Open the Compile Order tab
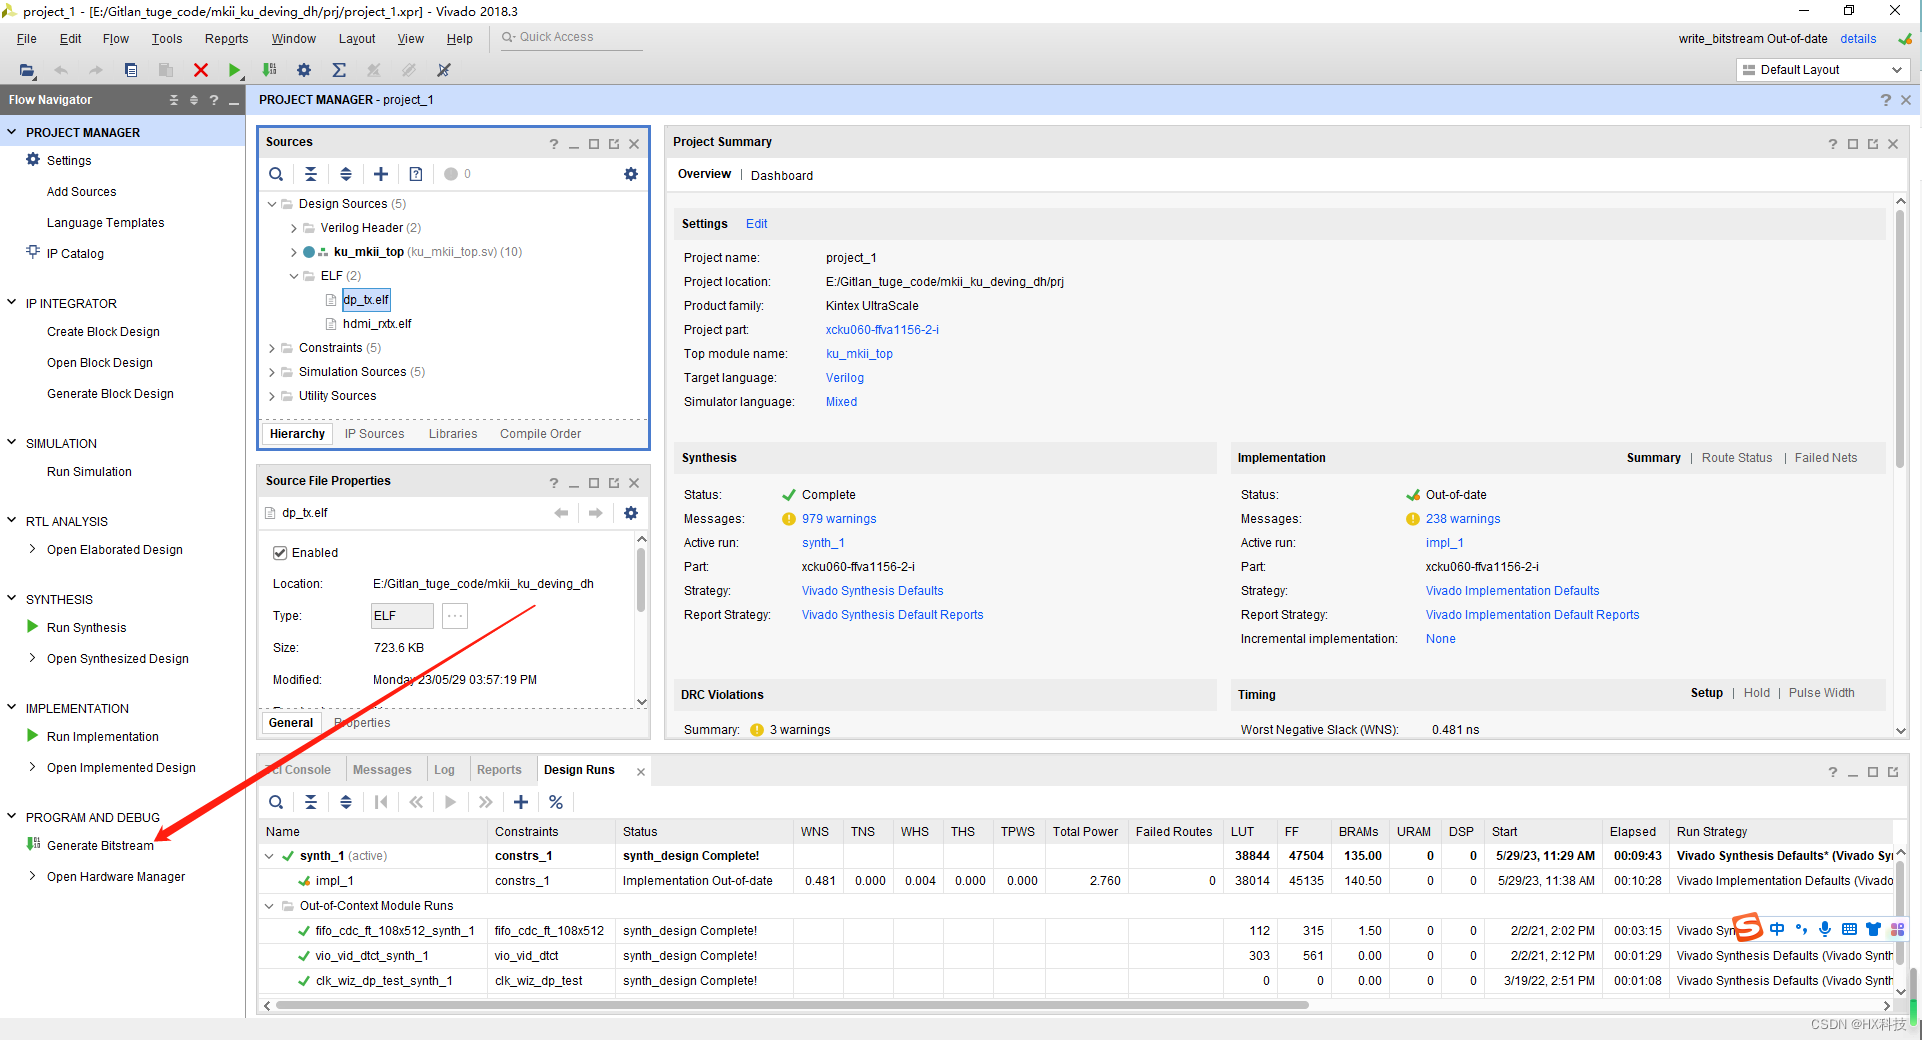This screenshot has width=1922, height=1040. (x=540, y=434)
